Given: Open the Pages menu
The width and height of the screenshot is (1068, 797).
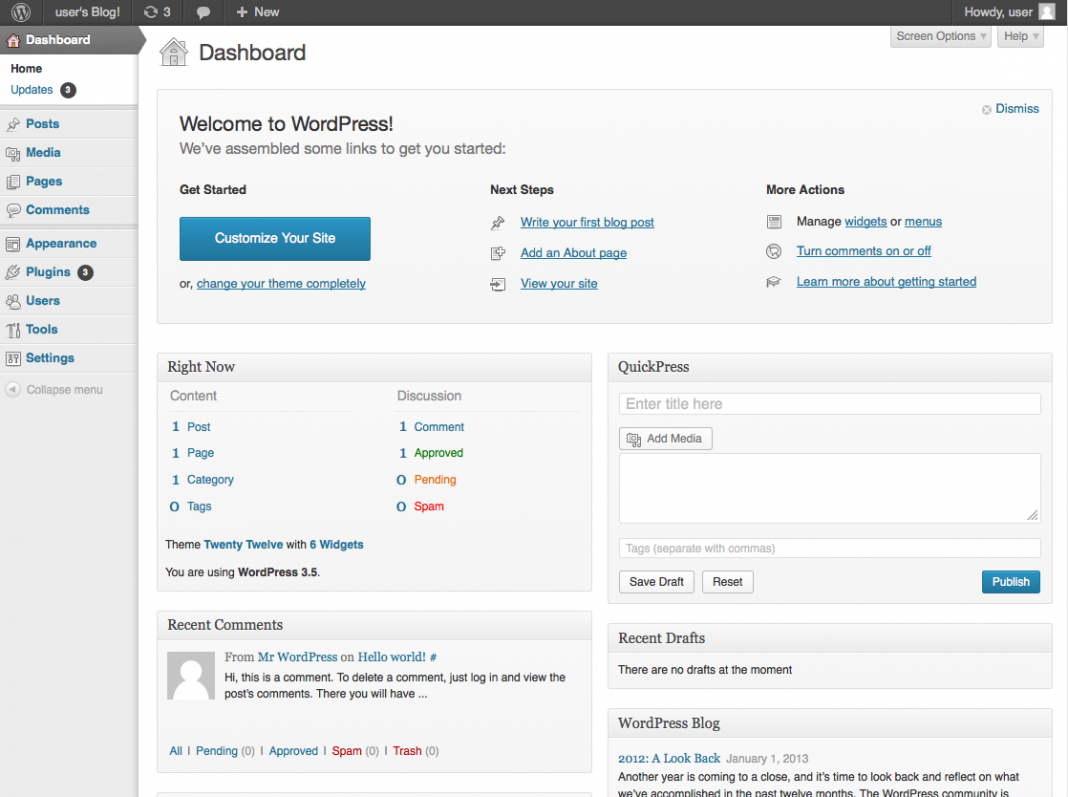Looking at the screenshot, I should 44,181.
